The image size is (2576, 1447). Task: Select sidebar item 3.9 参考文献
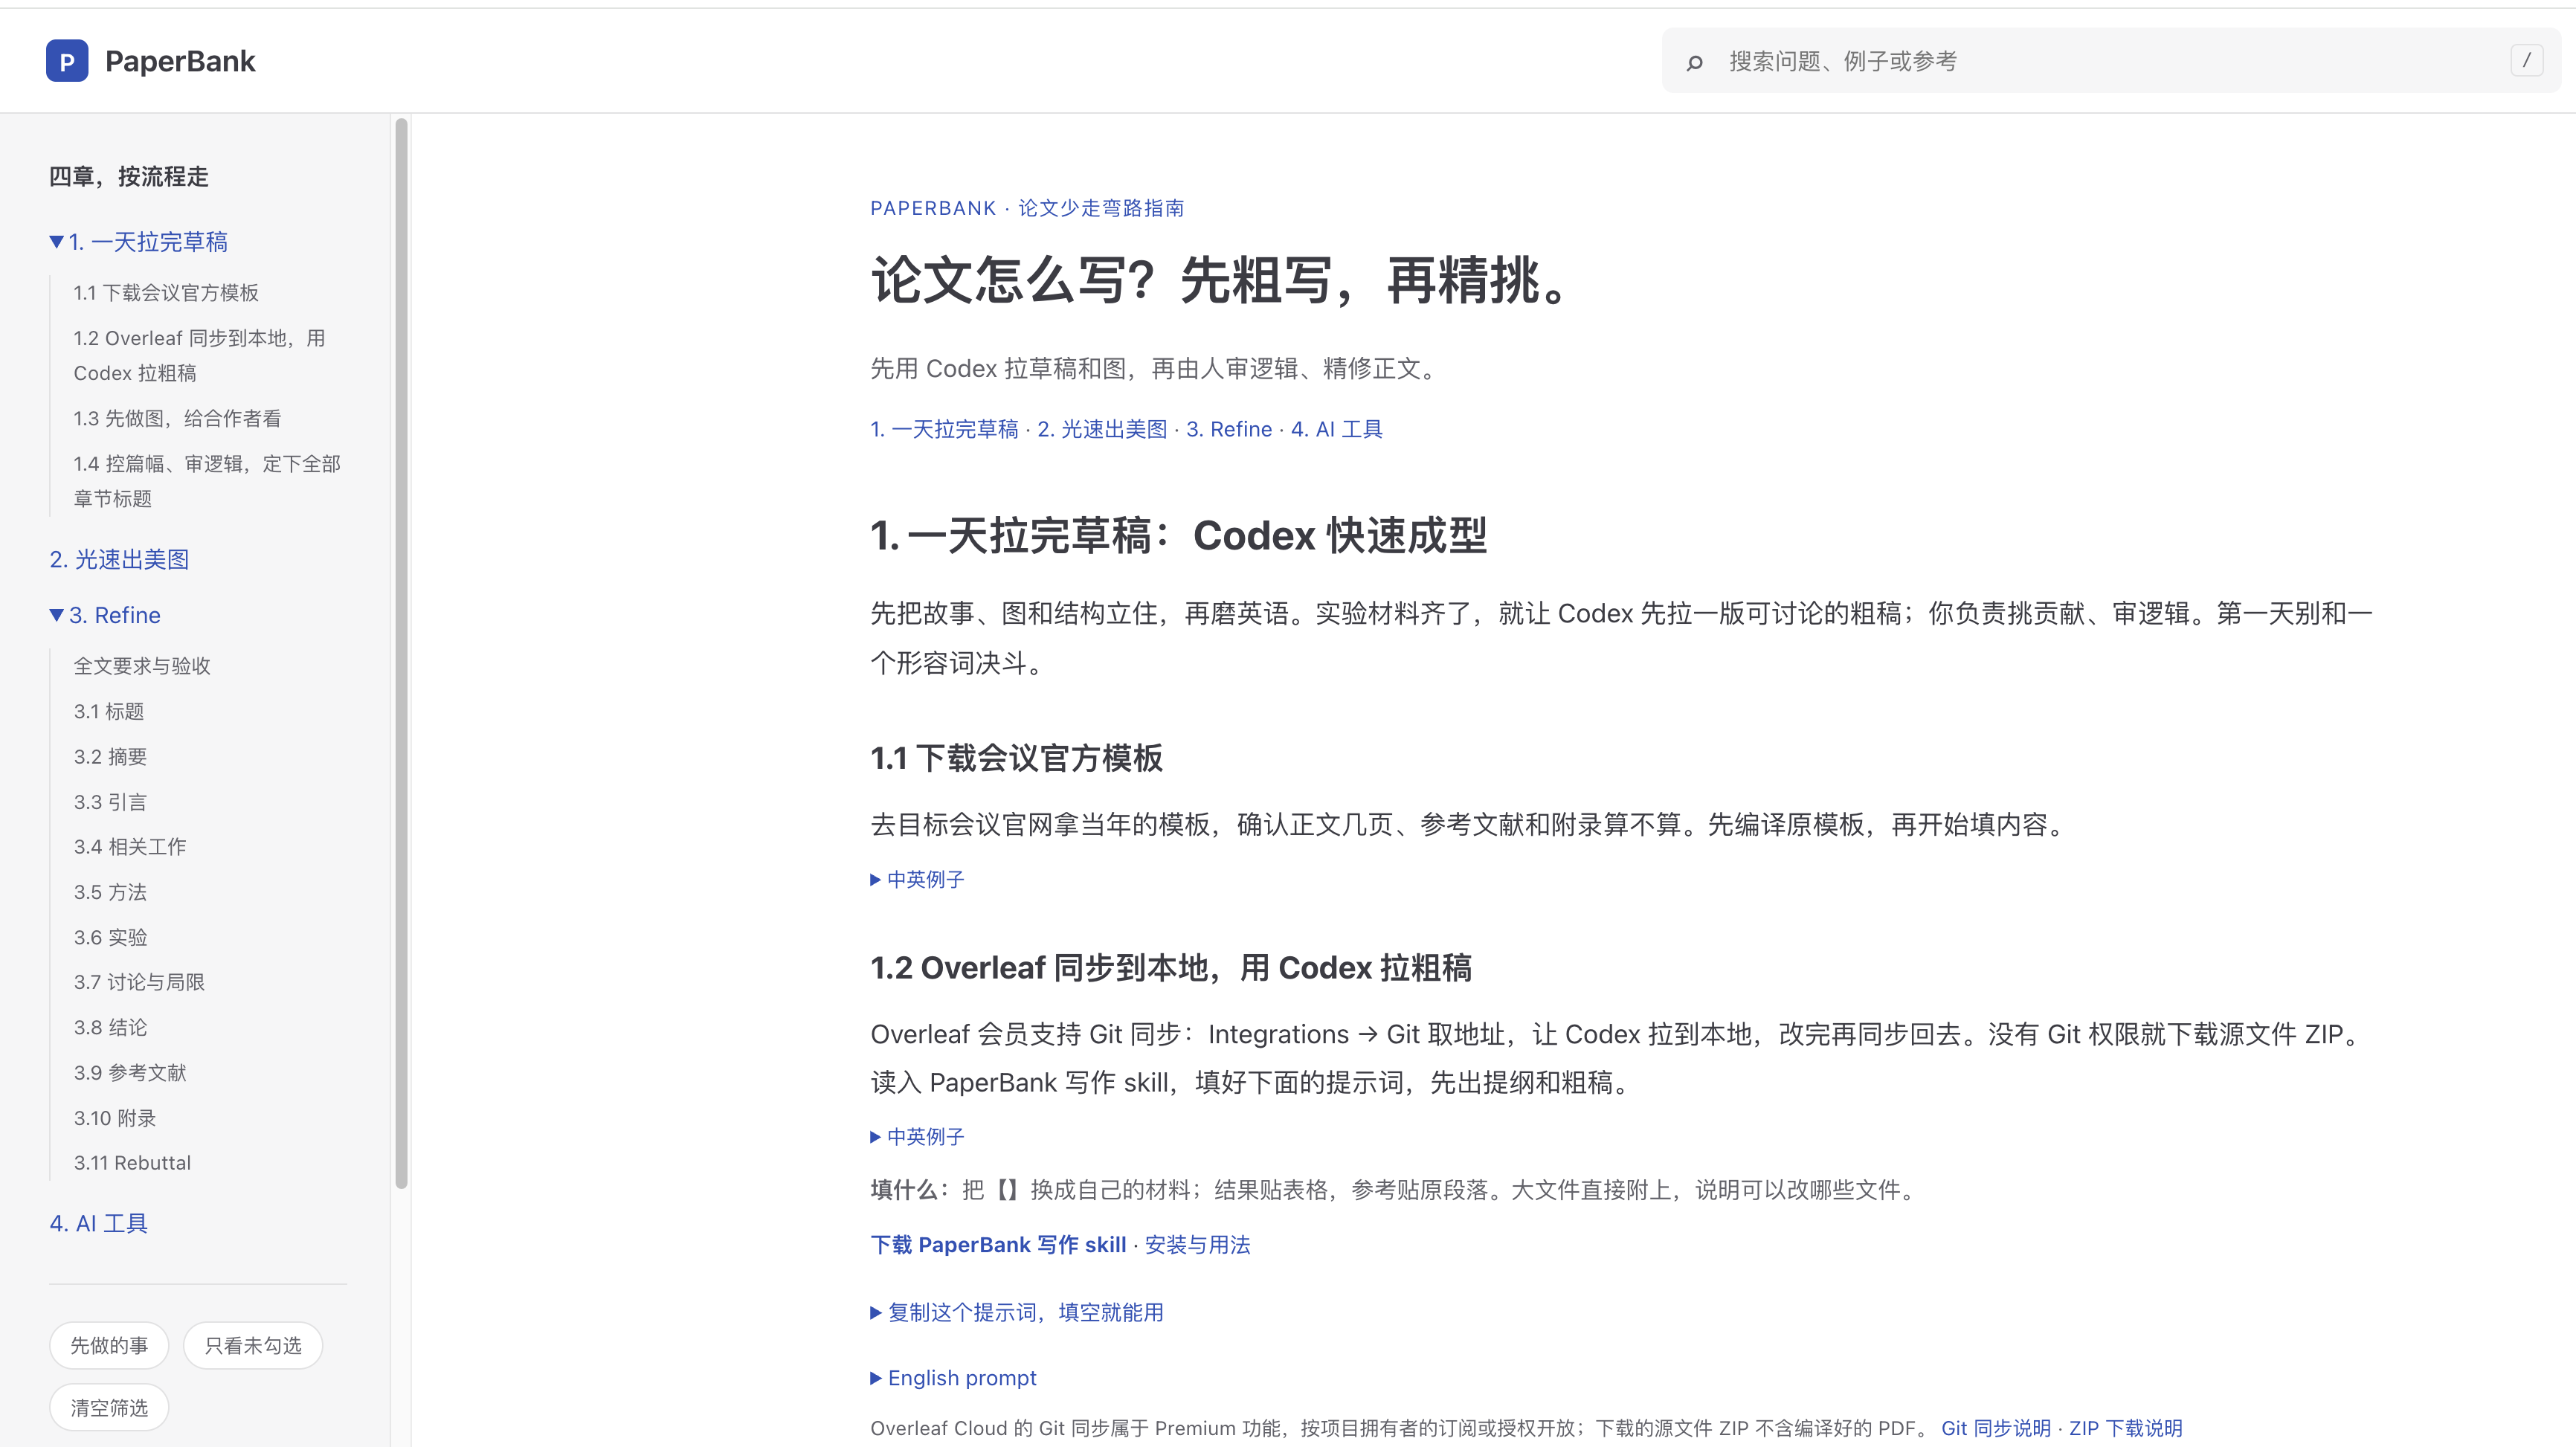point(130,1073)
